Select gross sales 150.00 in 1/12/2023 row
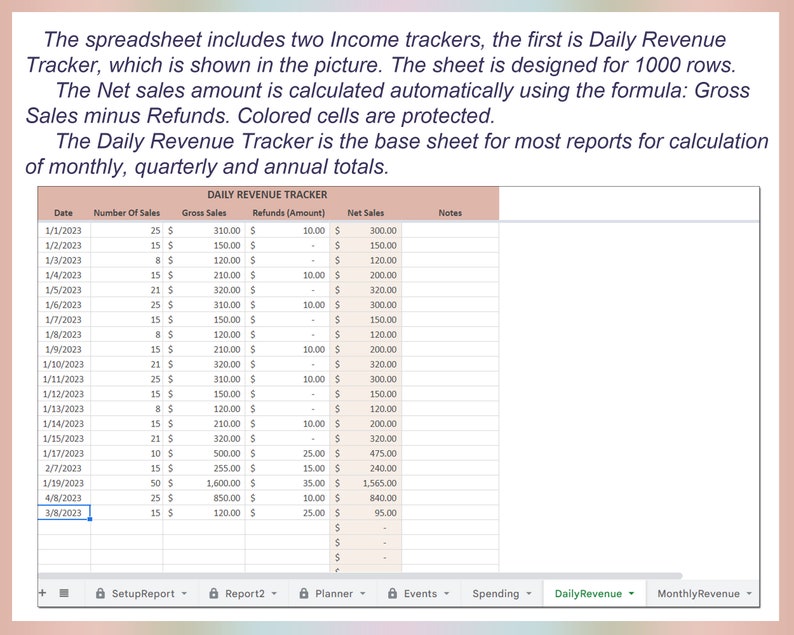 (x=204, y=394)
